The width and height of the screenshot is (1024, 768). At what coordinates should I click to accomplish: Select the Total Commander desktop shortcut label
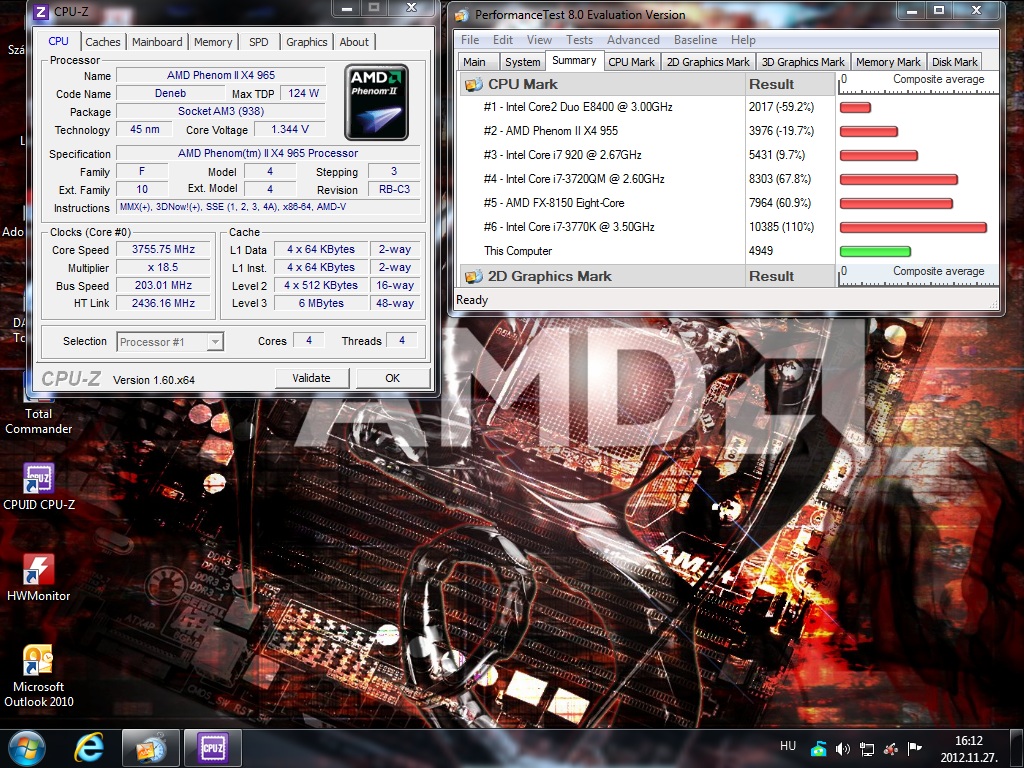click(39, 421)
